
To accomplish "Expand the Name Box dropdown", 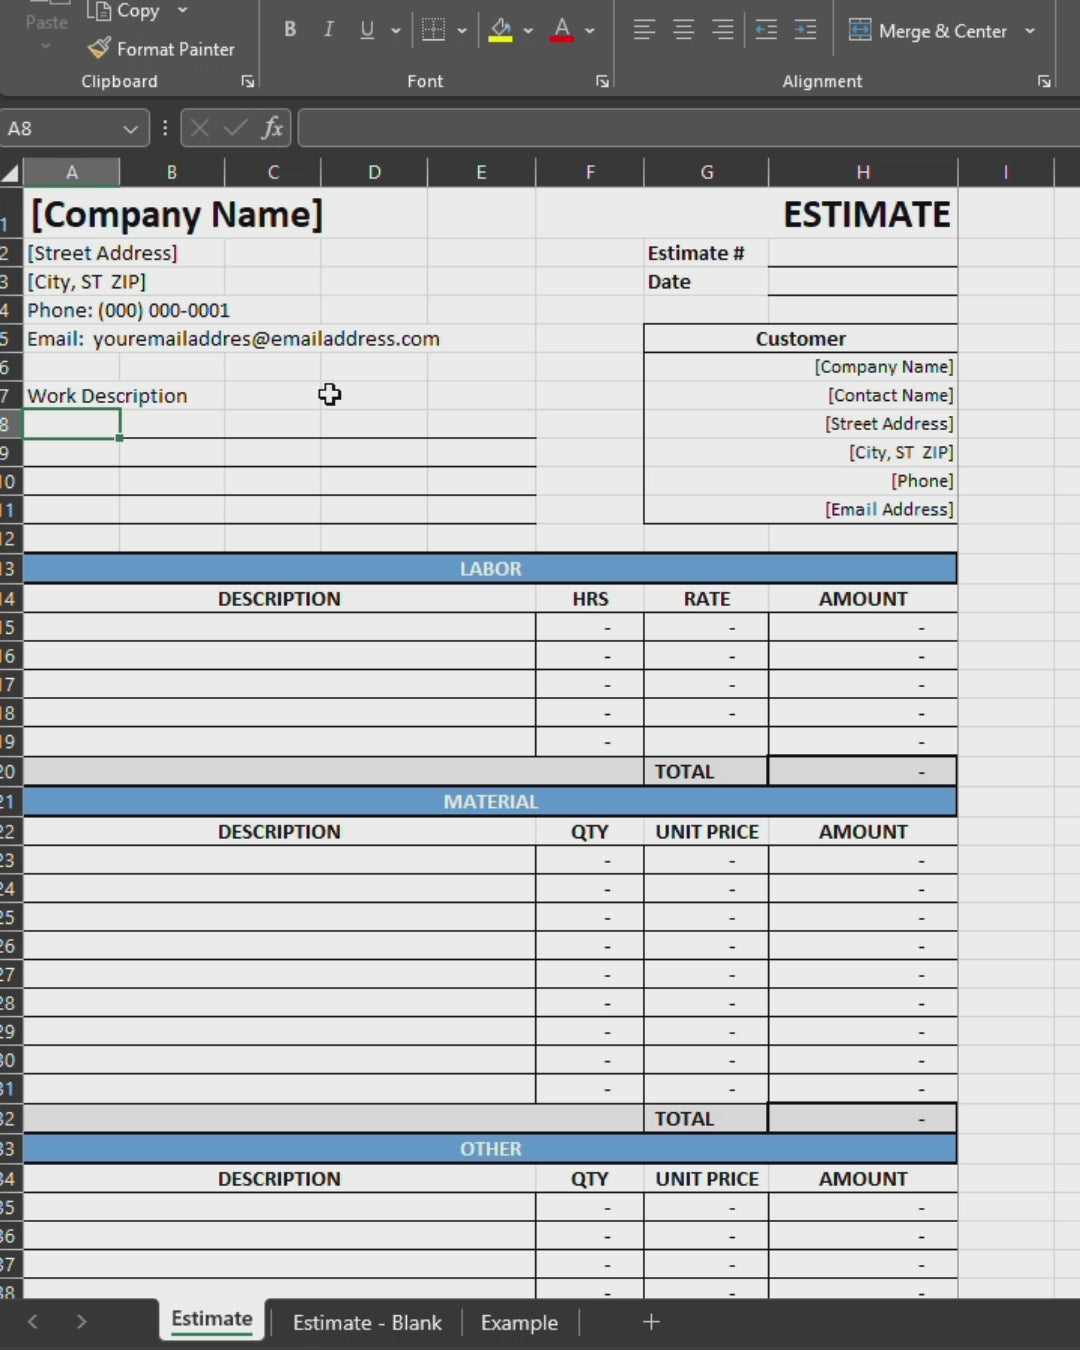I will click(130, 129).
